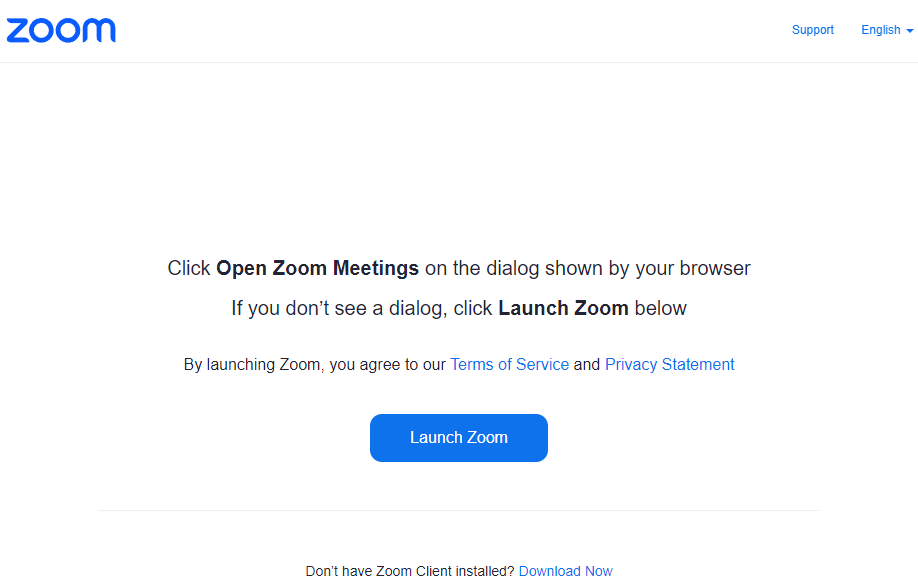Open the Terms of Service link
Viewport: 918px width, 588px height.
(509, 365)
